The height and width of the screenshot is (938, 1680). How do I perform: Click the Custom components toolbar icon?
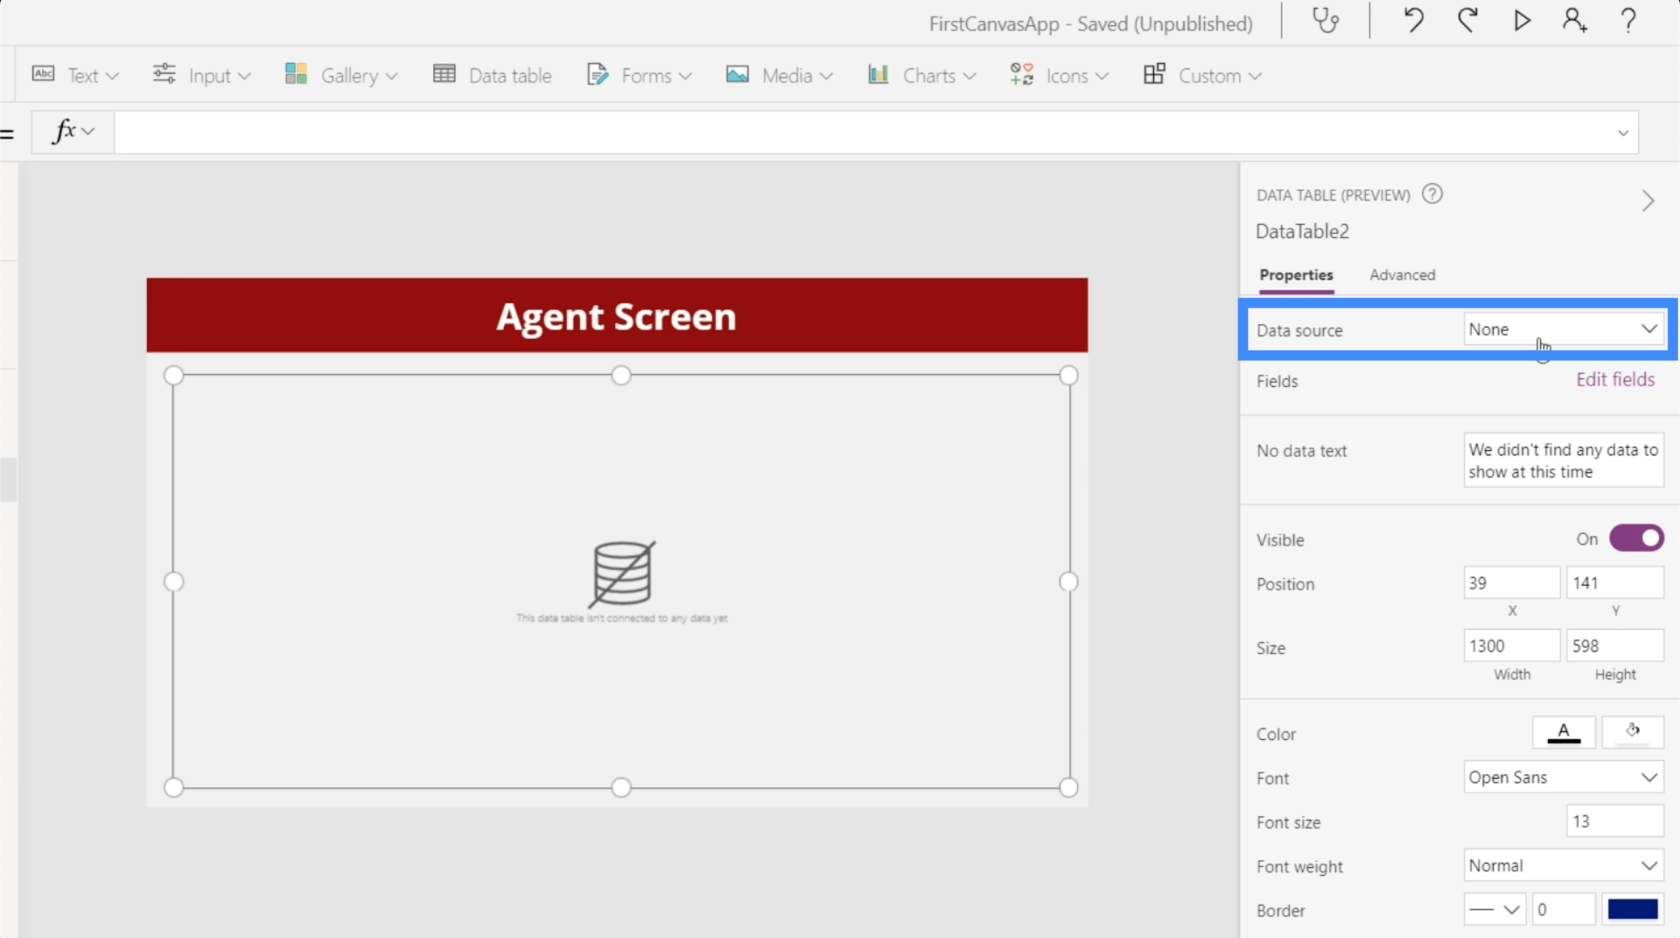pyautogui.click(x=1154, y=74)
